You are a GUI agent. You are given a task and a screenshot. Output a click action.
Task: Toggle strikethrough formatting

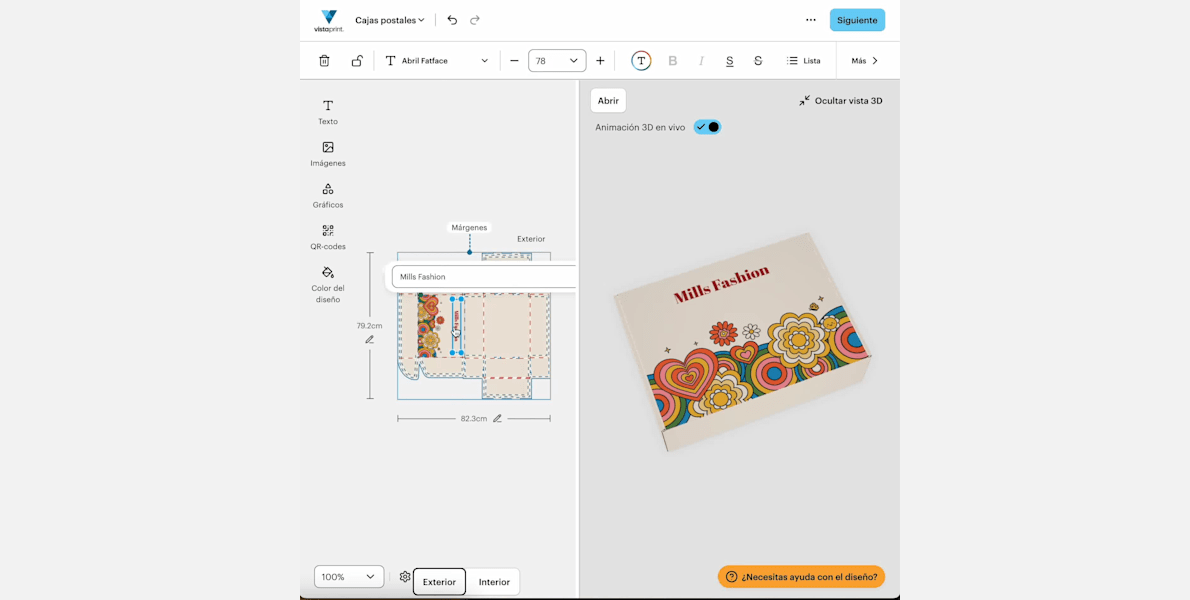[757, 61]
